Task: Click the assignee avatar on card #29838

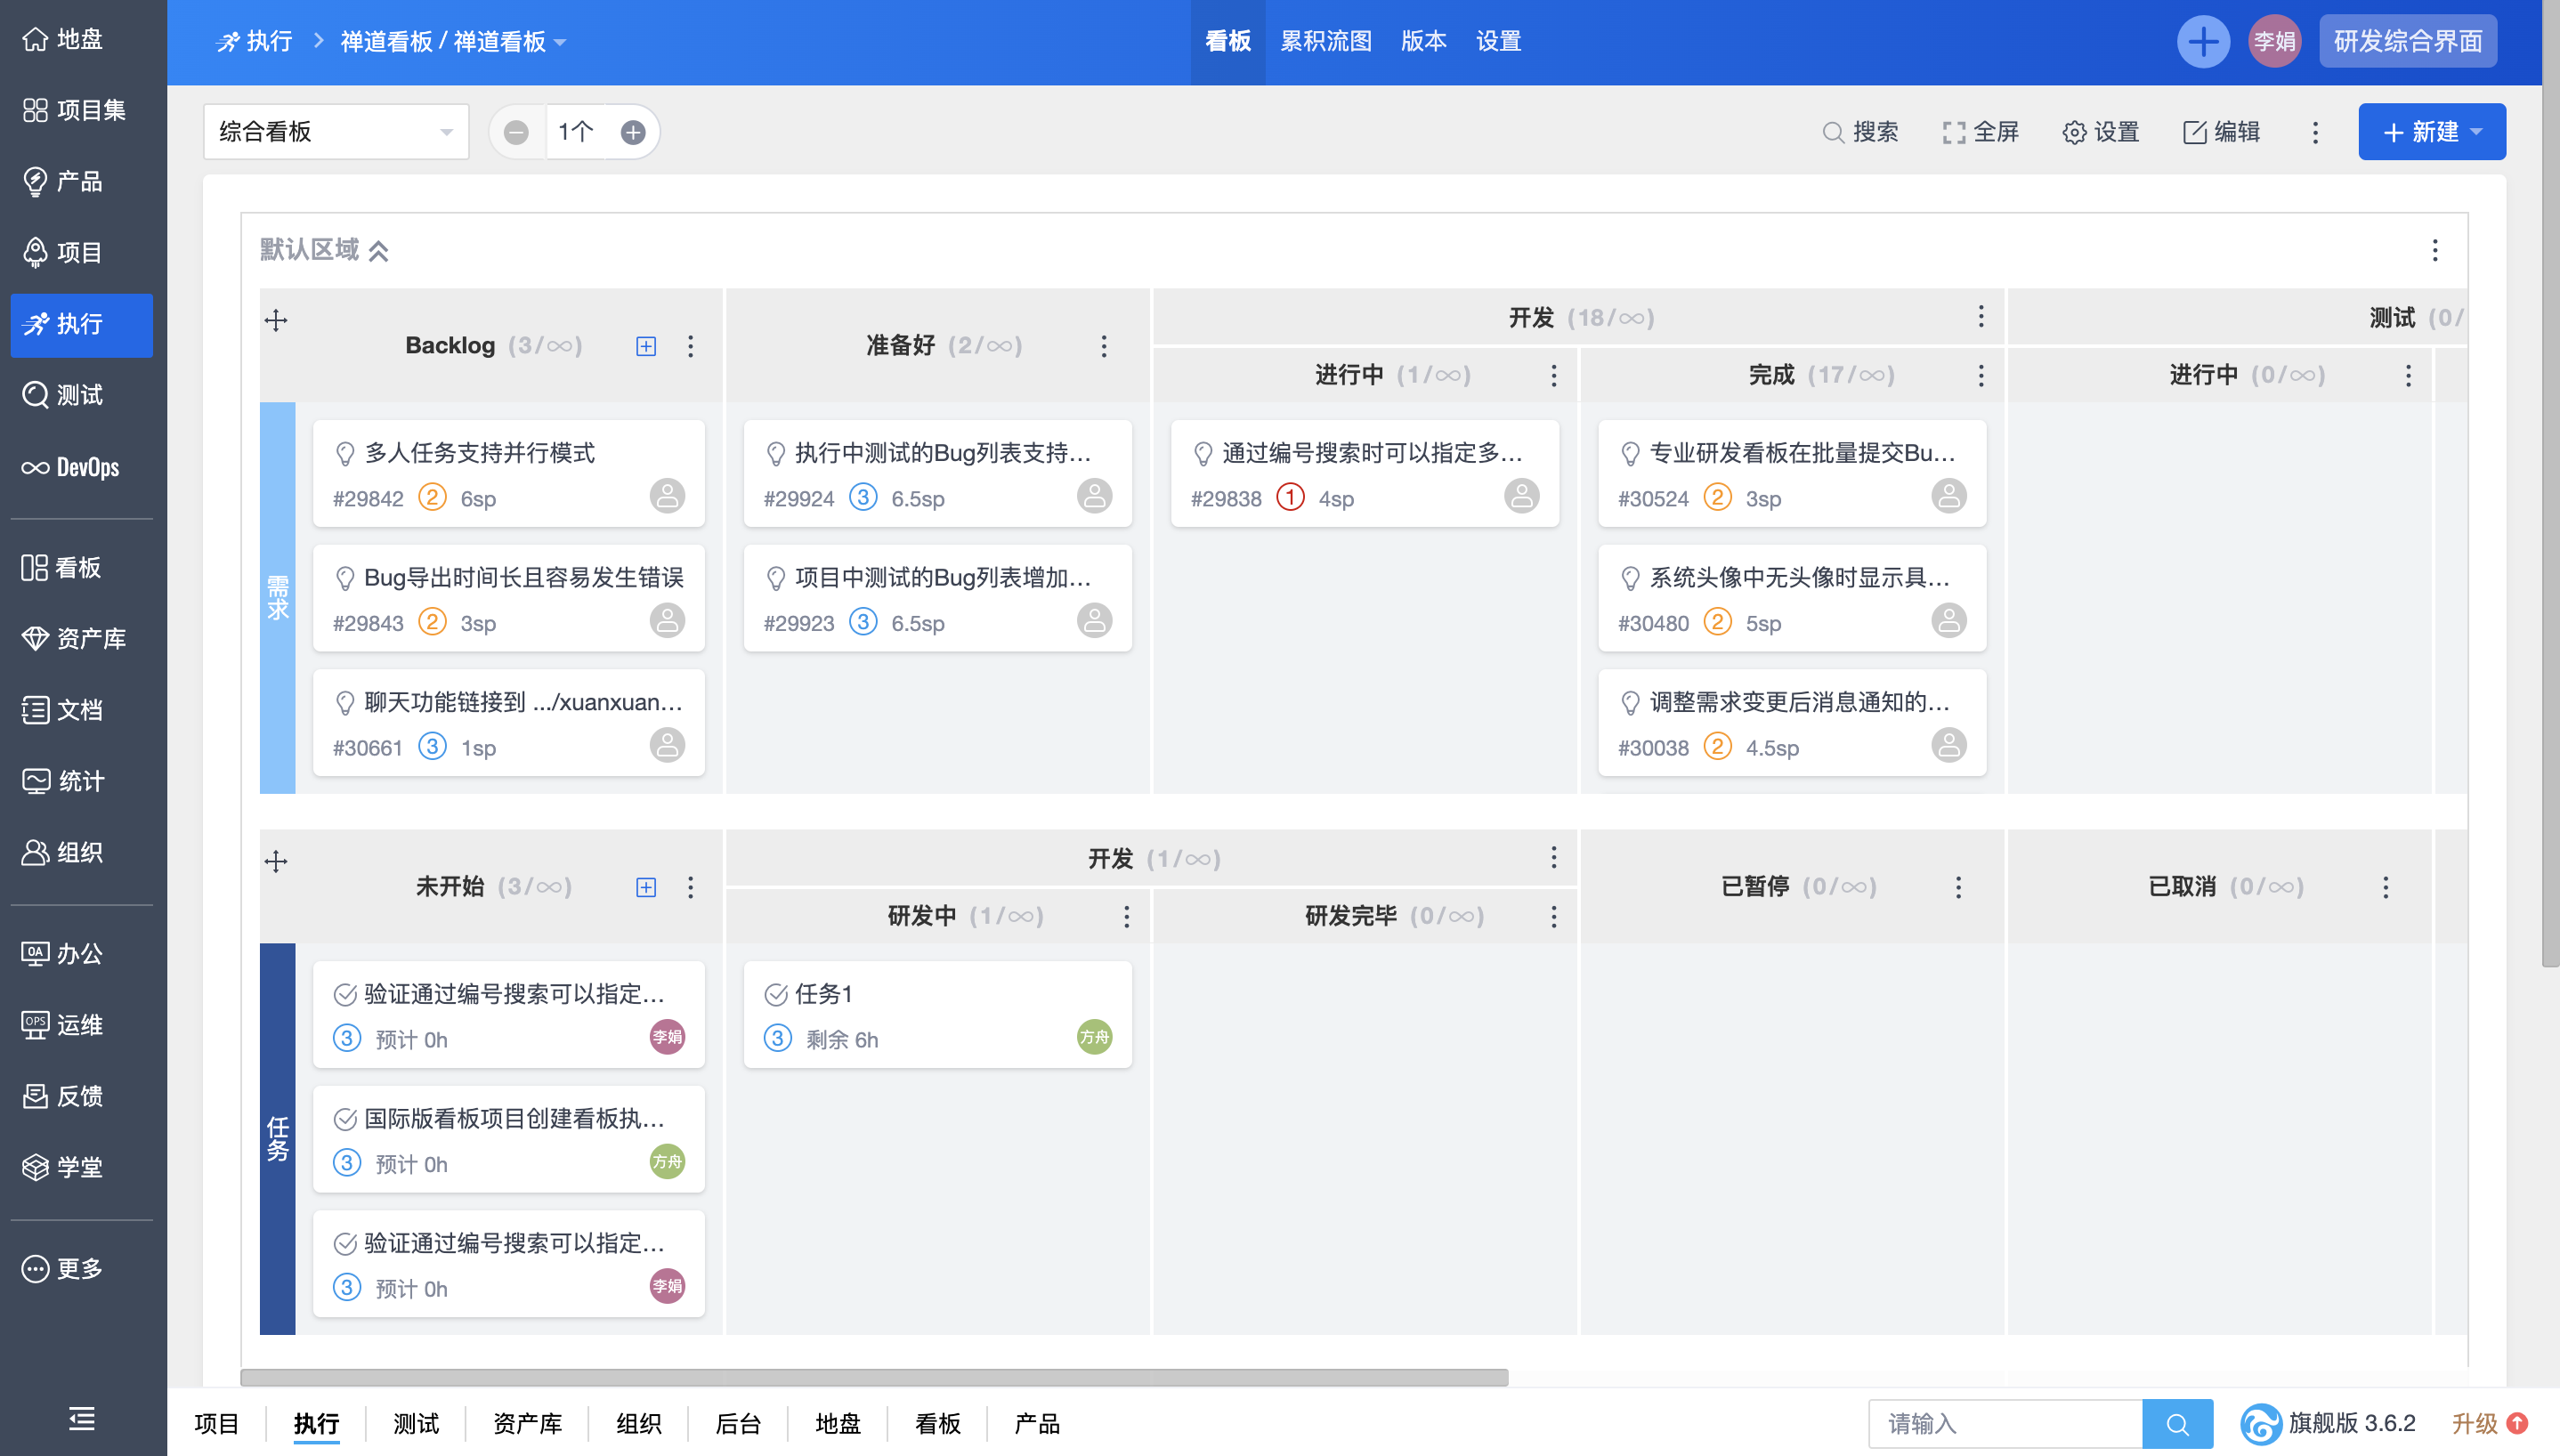Action: coord(1521,497)
